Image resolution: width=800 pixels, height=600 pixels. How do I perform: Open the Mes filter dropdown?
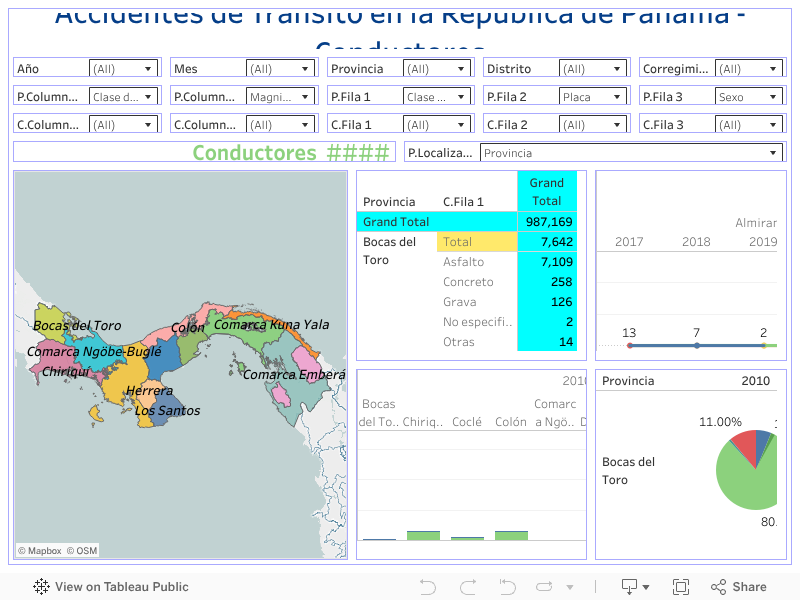coord(280,69)
